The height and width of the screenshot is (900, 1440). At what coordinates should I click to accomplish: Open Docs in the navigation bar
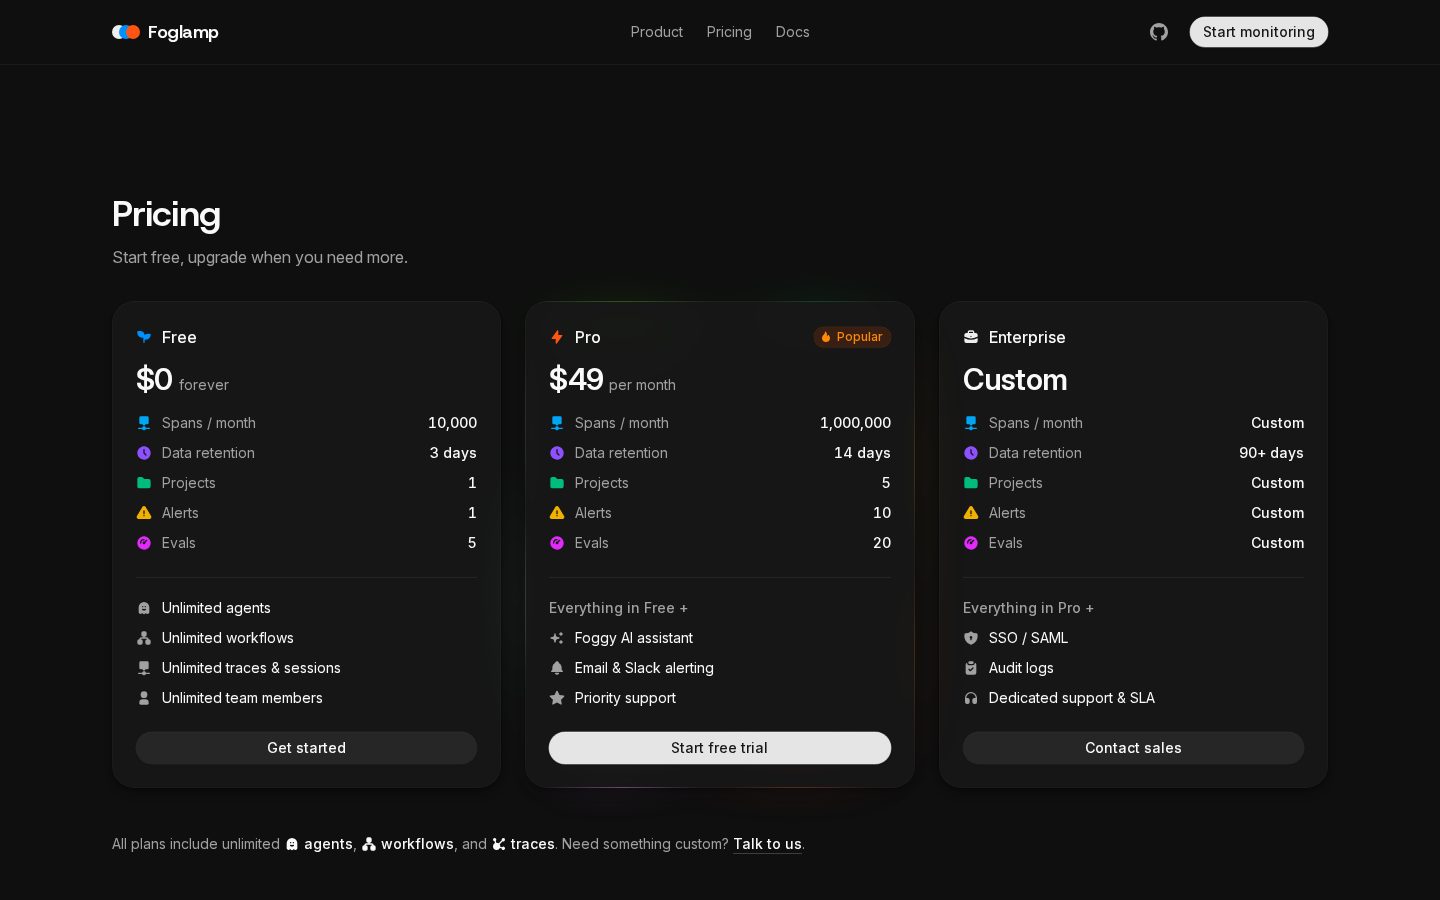[793, 32]
